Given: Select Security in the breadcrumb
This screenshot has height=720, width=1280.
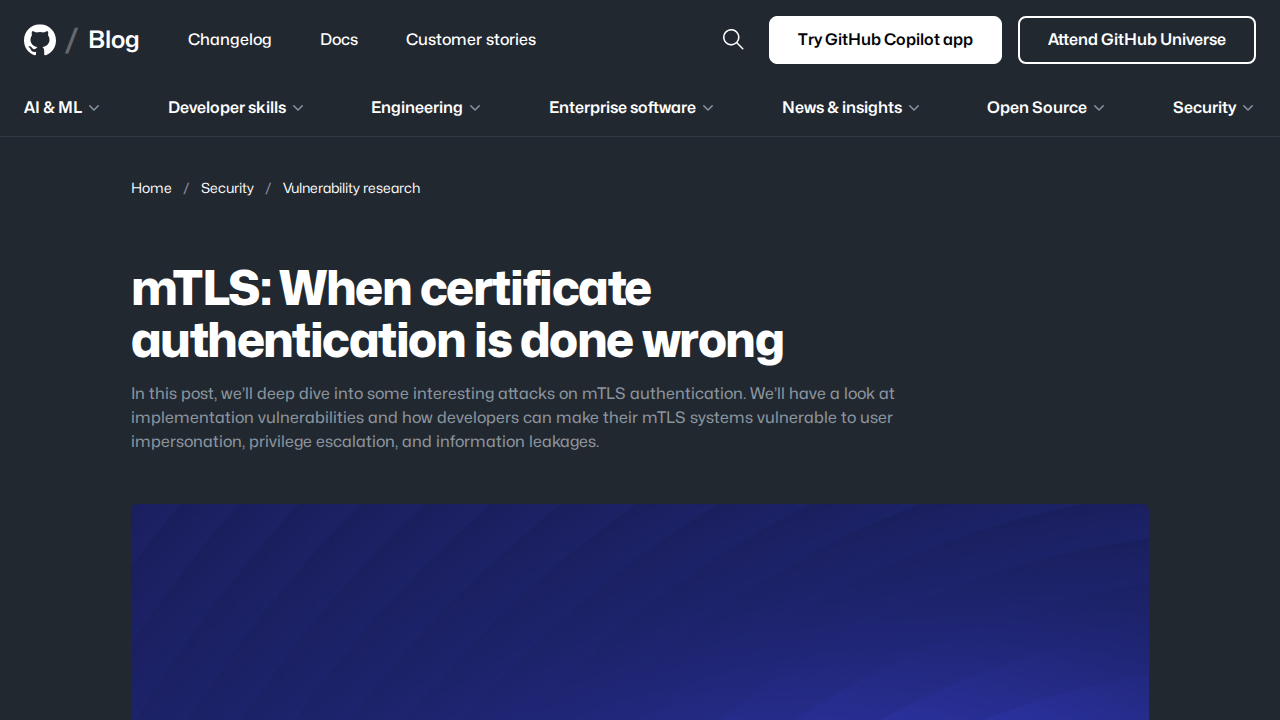Looking at the screenshot, I should 227,188.
